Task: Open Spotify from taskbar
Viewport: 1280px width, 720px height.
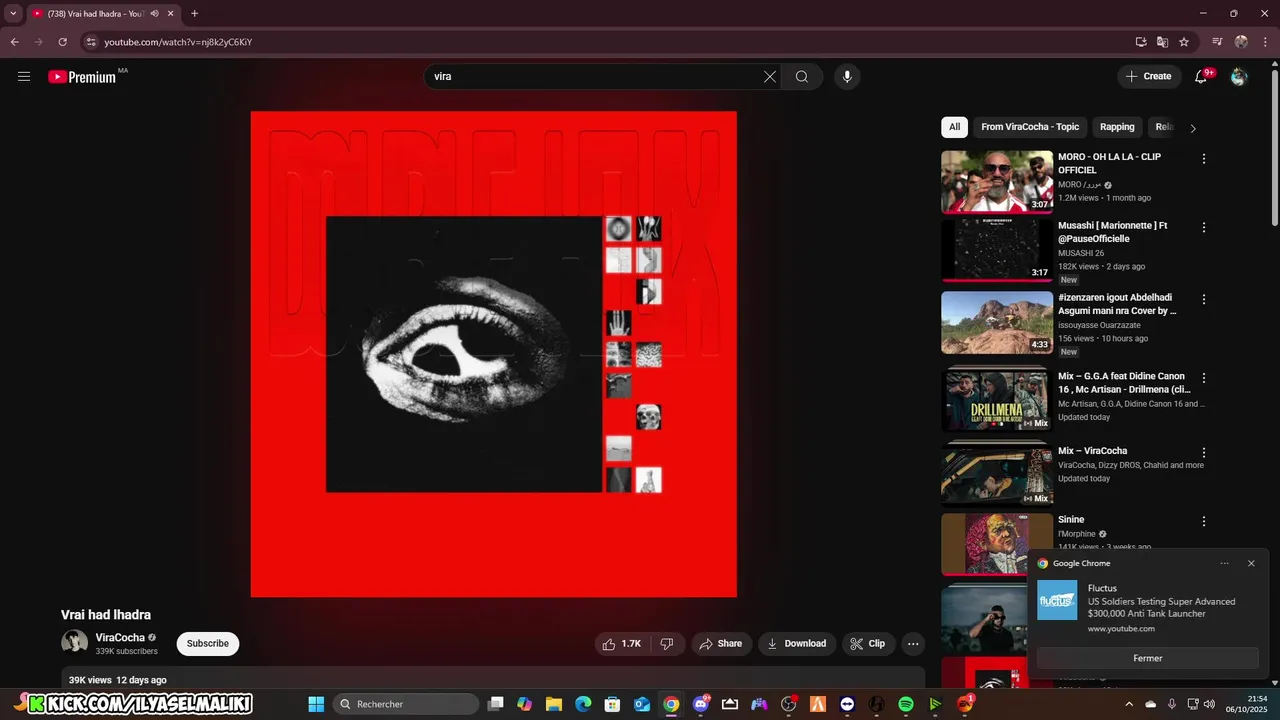Action: click(x=906, y=704)
